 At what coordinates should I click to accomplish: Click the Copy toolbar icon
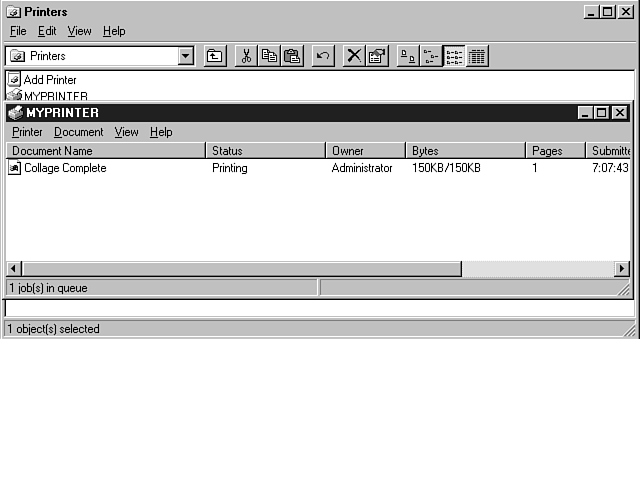click(269, 56)
